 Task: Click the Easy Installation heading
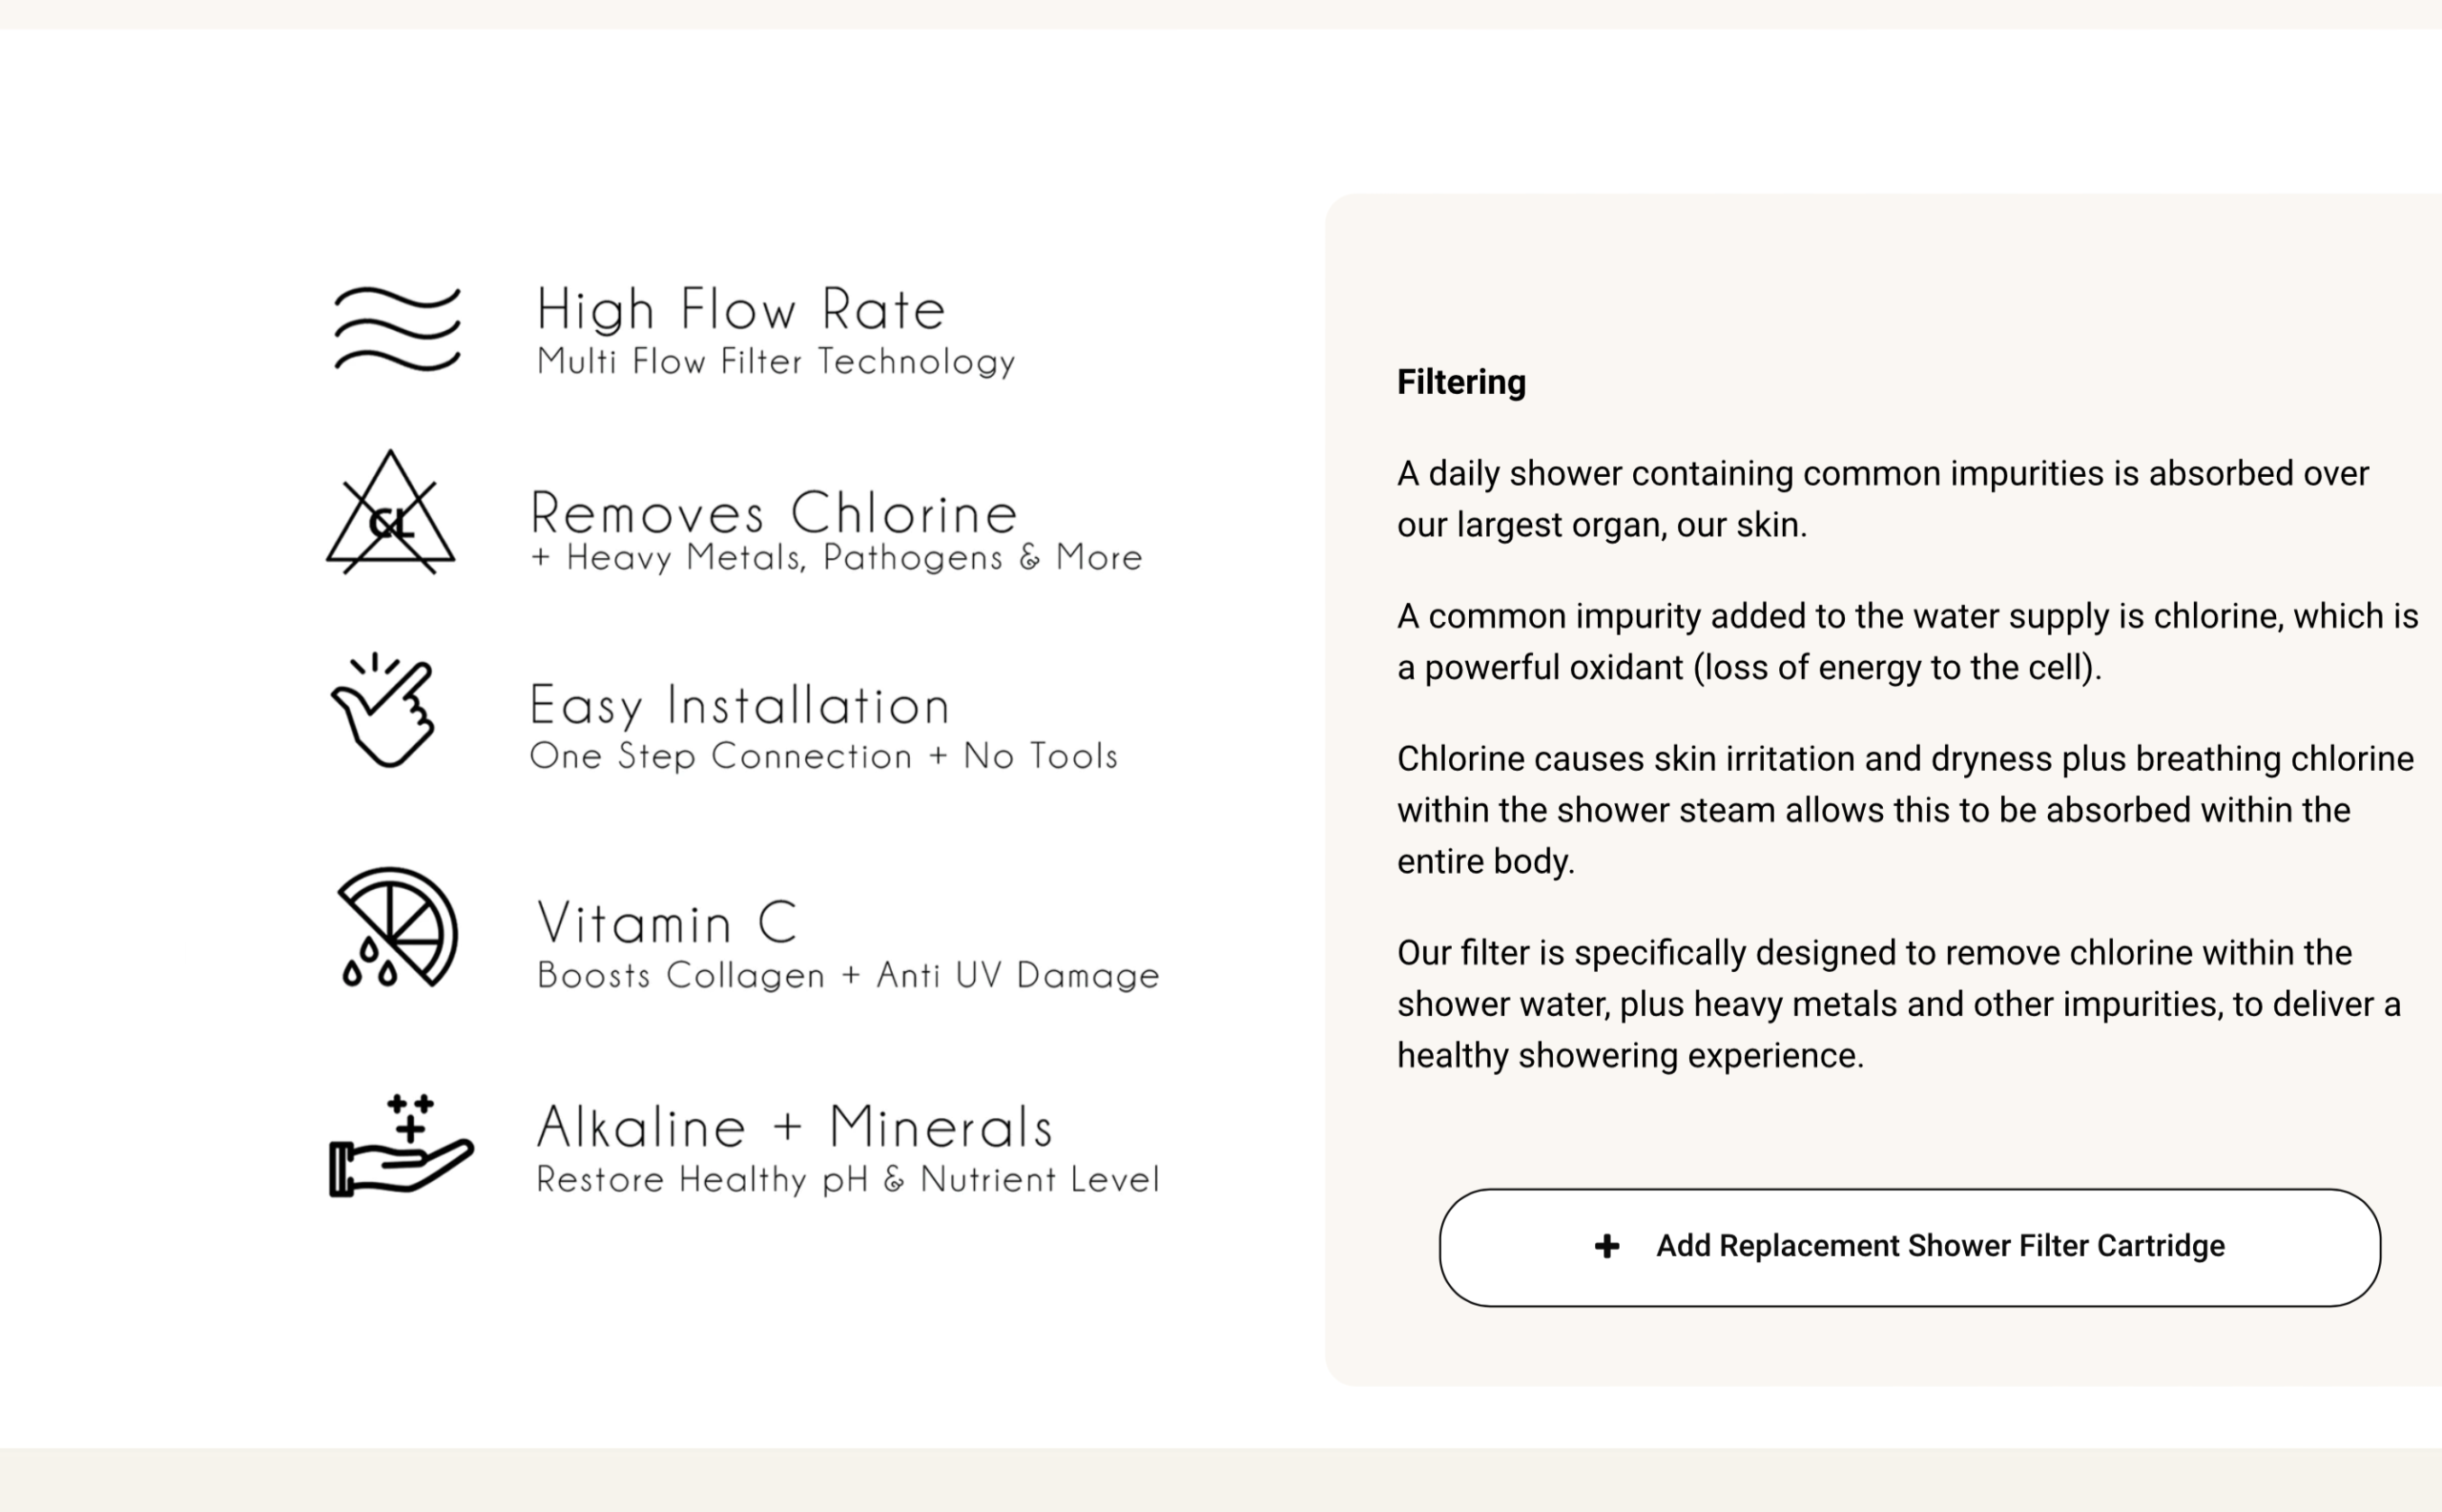[740, 705]
